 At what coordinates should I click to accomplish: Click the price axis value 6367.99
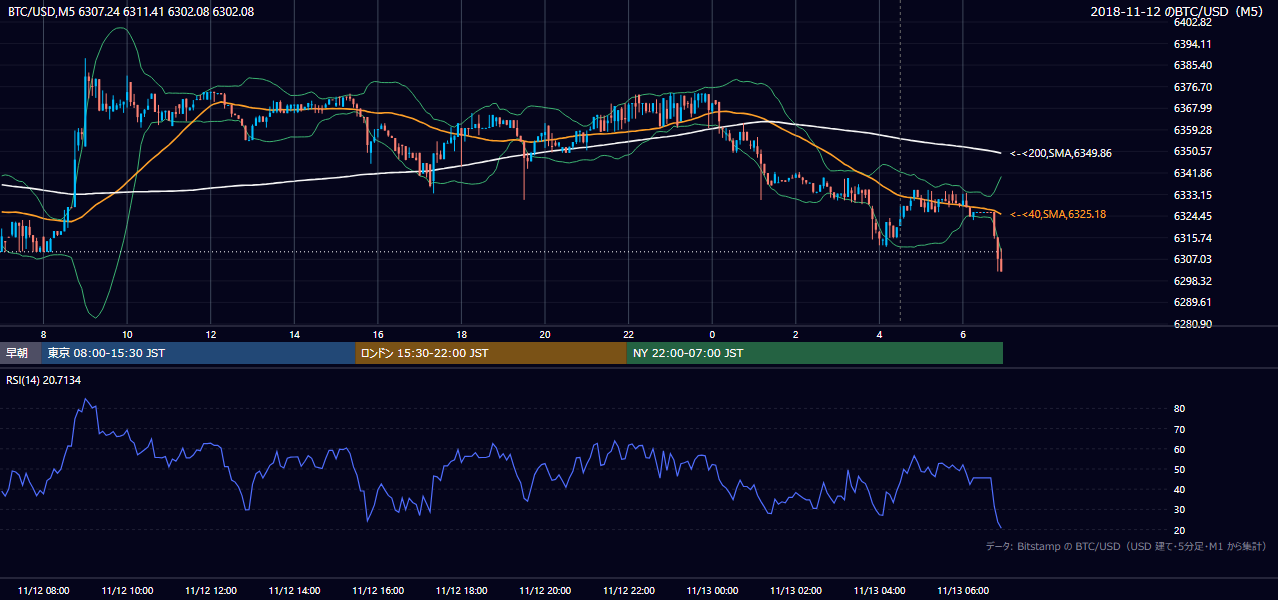pyautogui.click(x=1193, y=108)
